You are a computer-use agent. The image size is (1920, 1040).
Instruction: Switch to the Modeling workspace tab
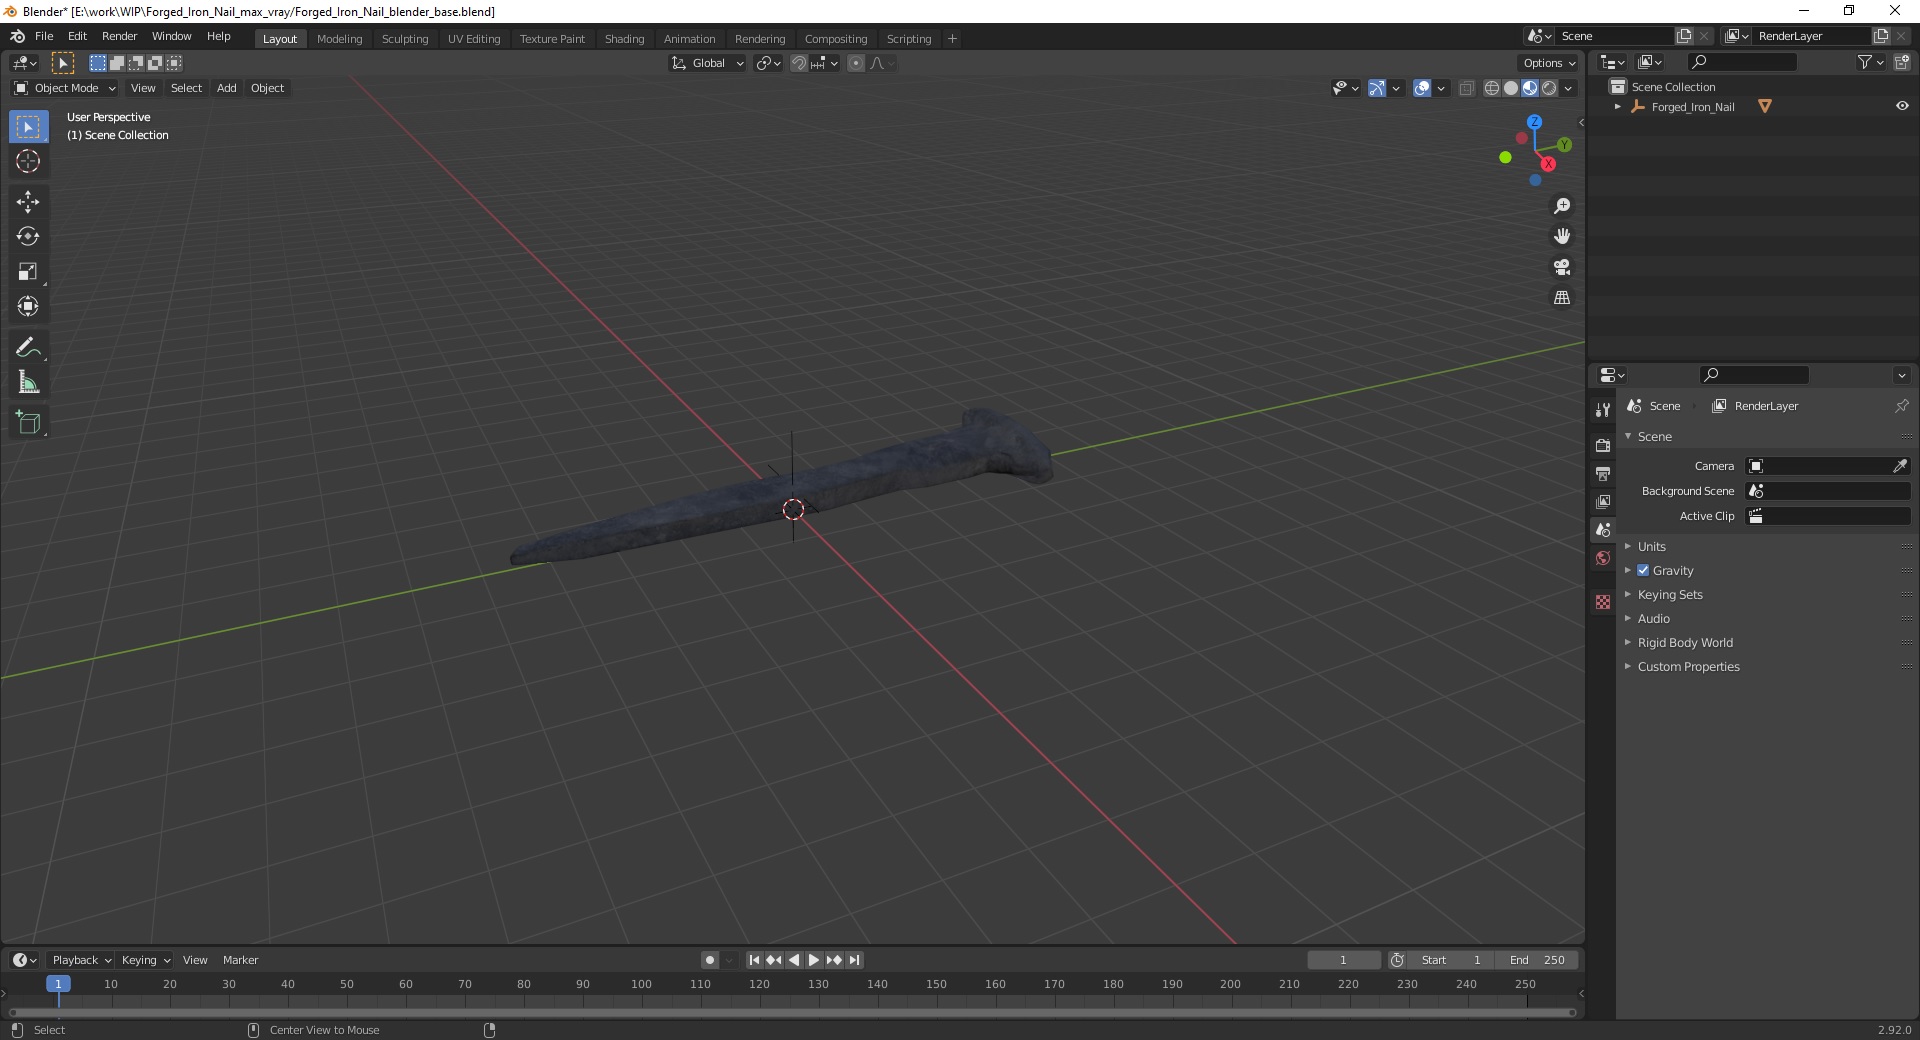pos(339,38)
